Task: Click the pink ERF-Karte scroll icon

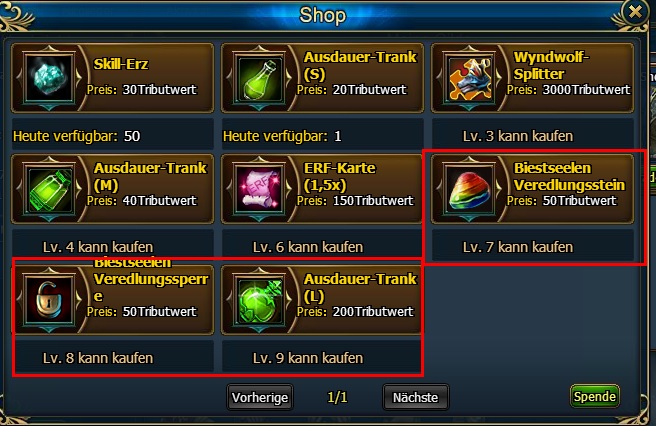Action: tap(259, 188)
